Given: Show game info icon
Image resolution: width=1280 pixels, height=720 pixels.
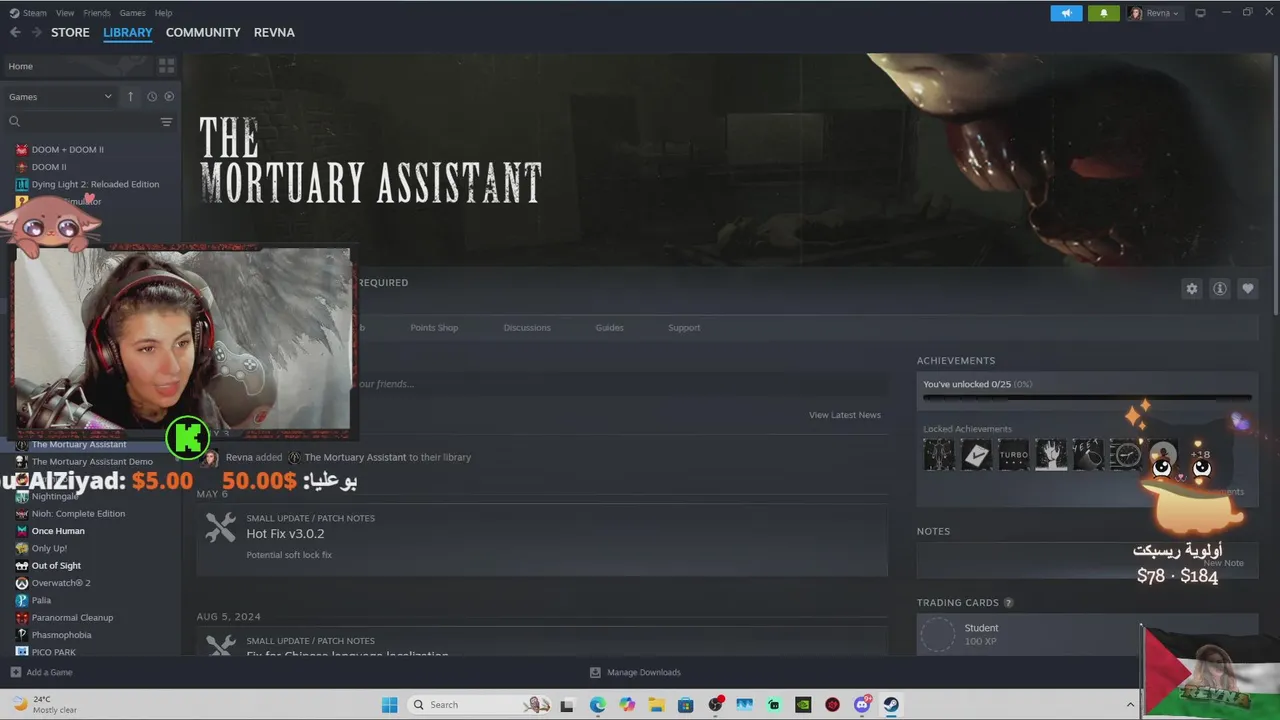Looking at the screenshot, I should coord(1219,288).
